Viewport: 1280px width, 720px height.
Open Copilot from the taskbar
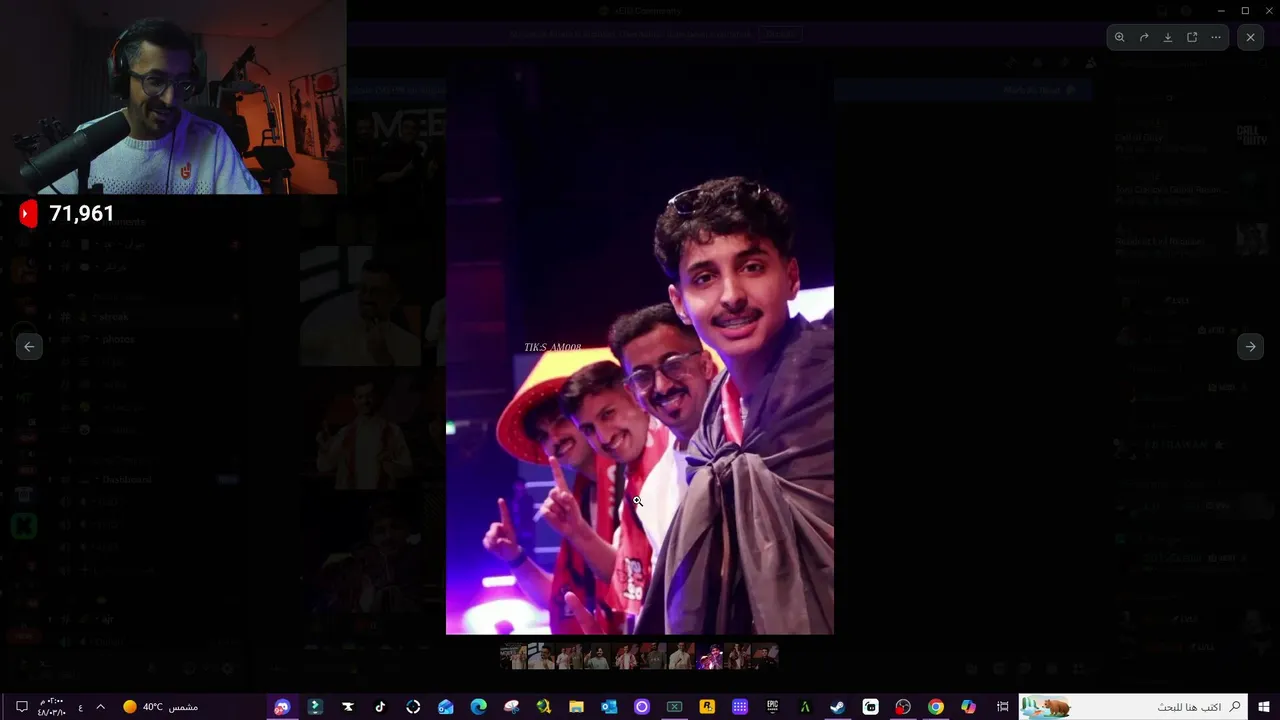pos(968,707)
